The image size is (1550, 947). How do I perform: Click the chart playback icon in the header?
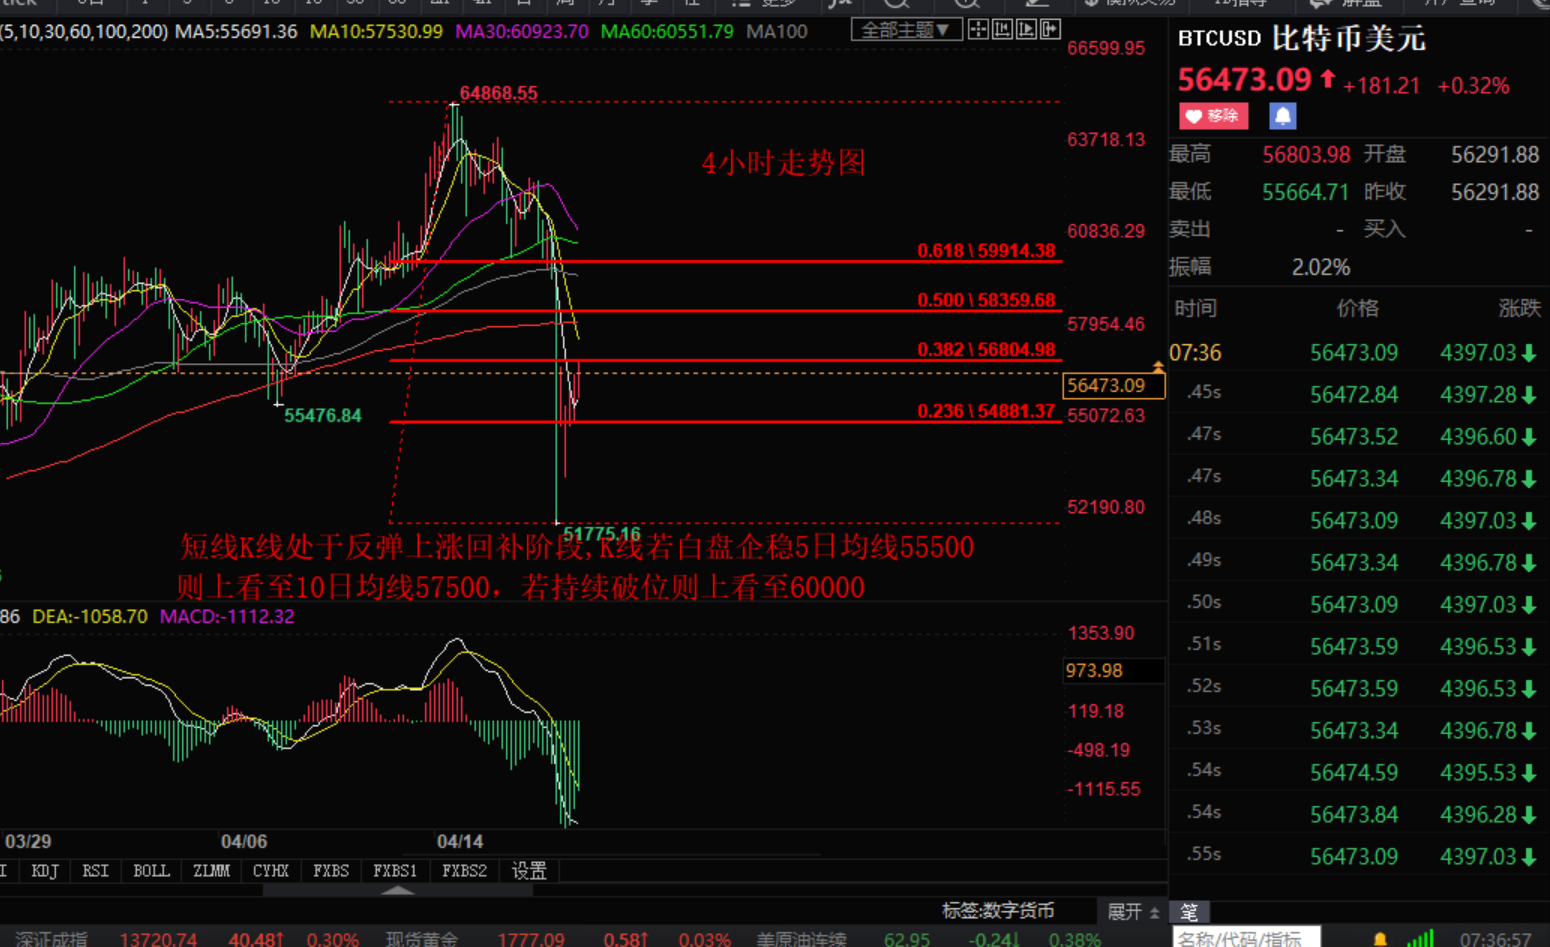pos(1026,30)
